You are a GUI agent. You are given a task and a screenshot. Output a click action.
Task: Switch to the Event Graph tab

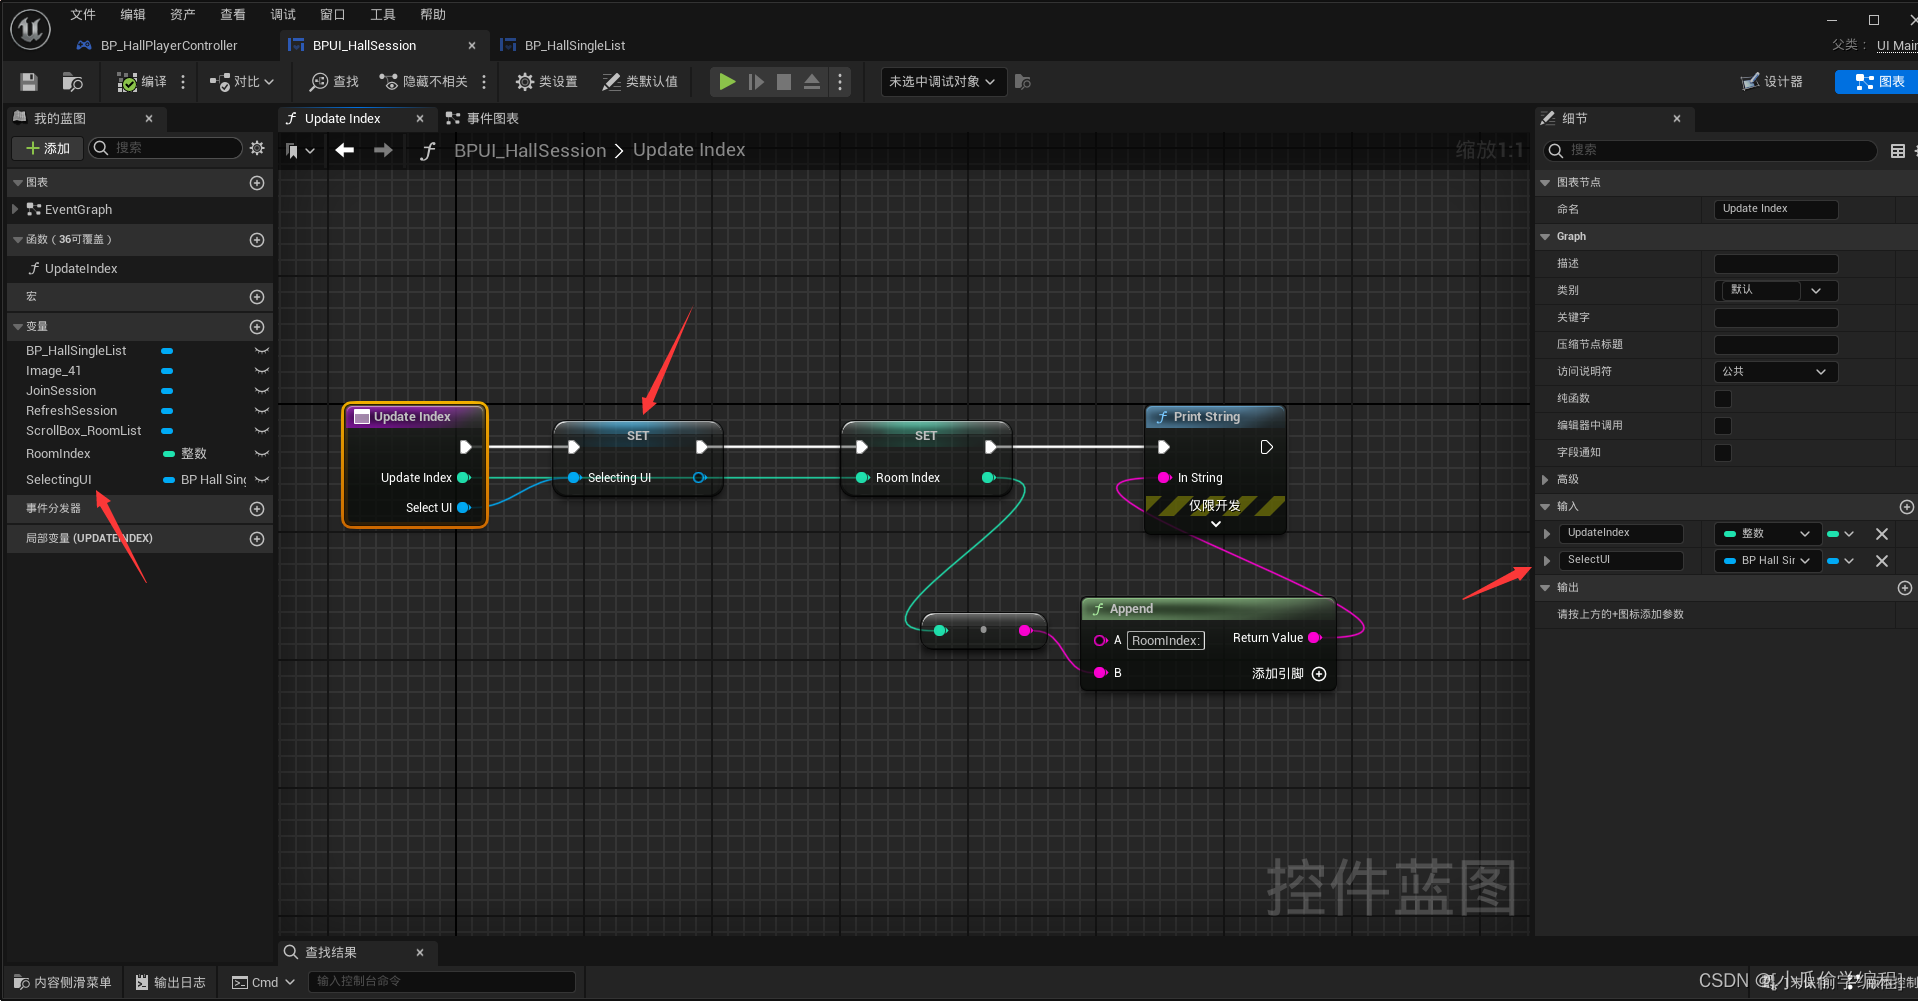(482, 118)
